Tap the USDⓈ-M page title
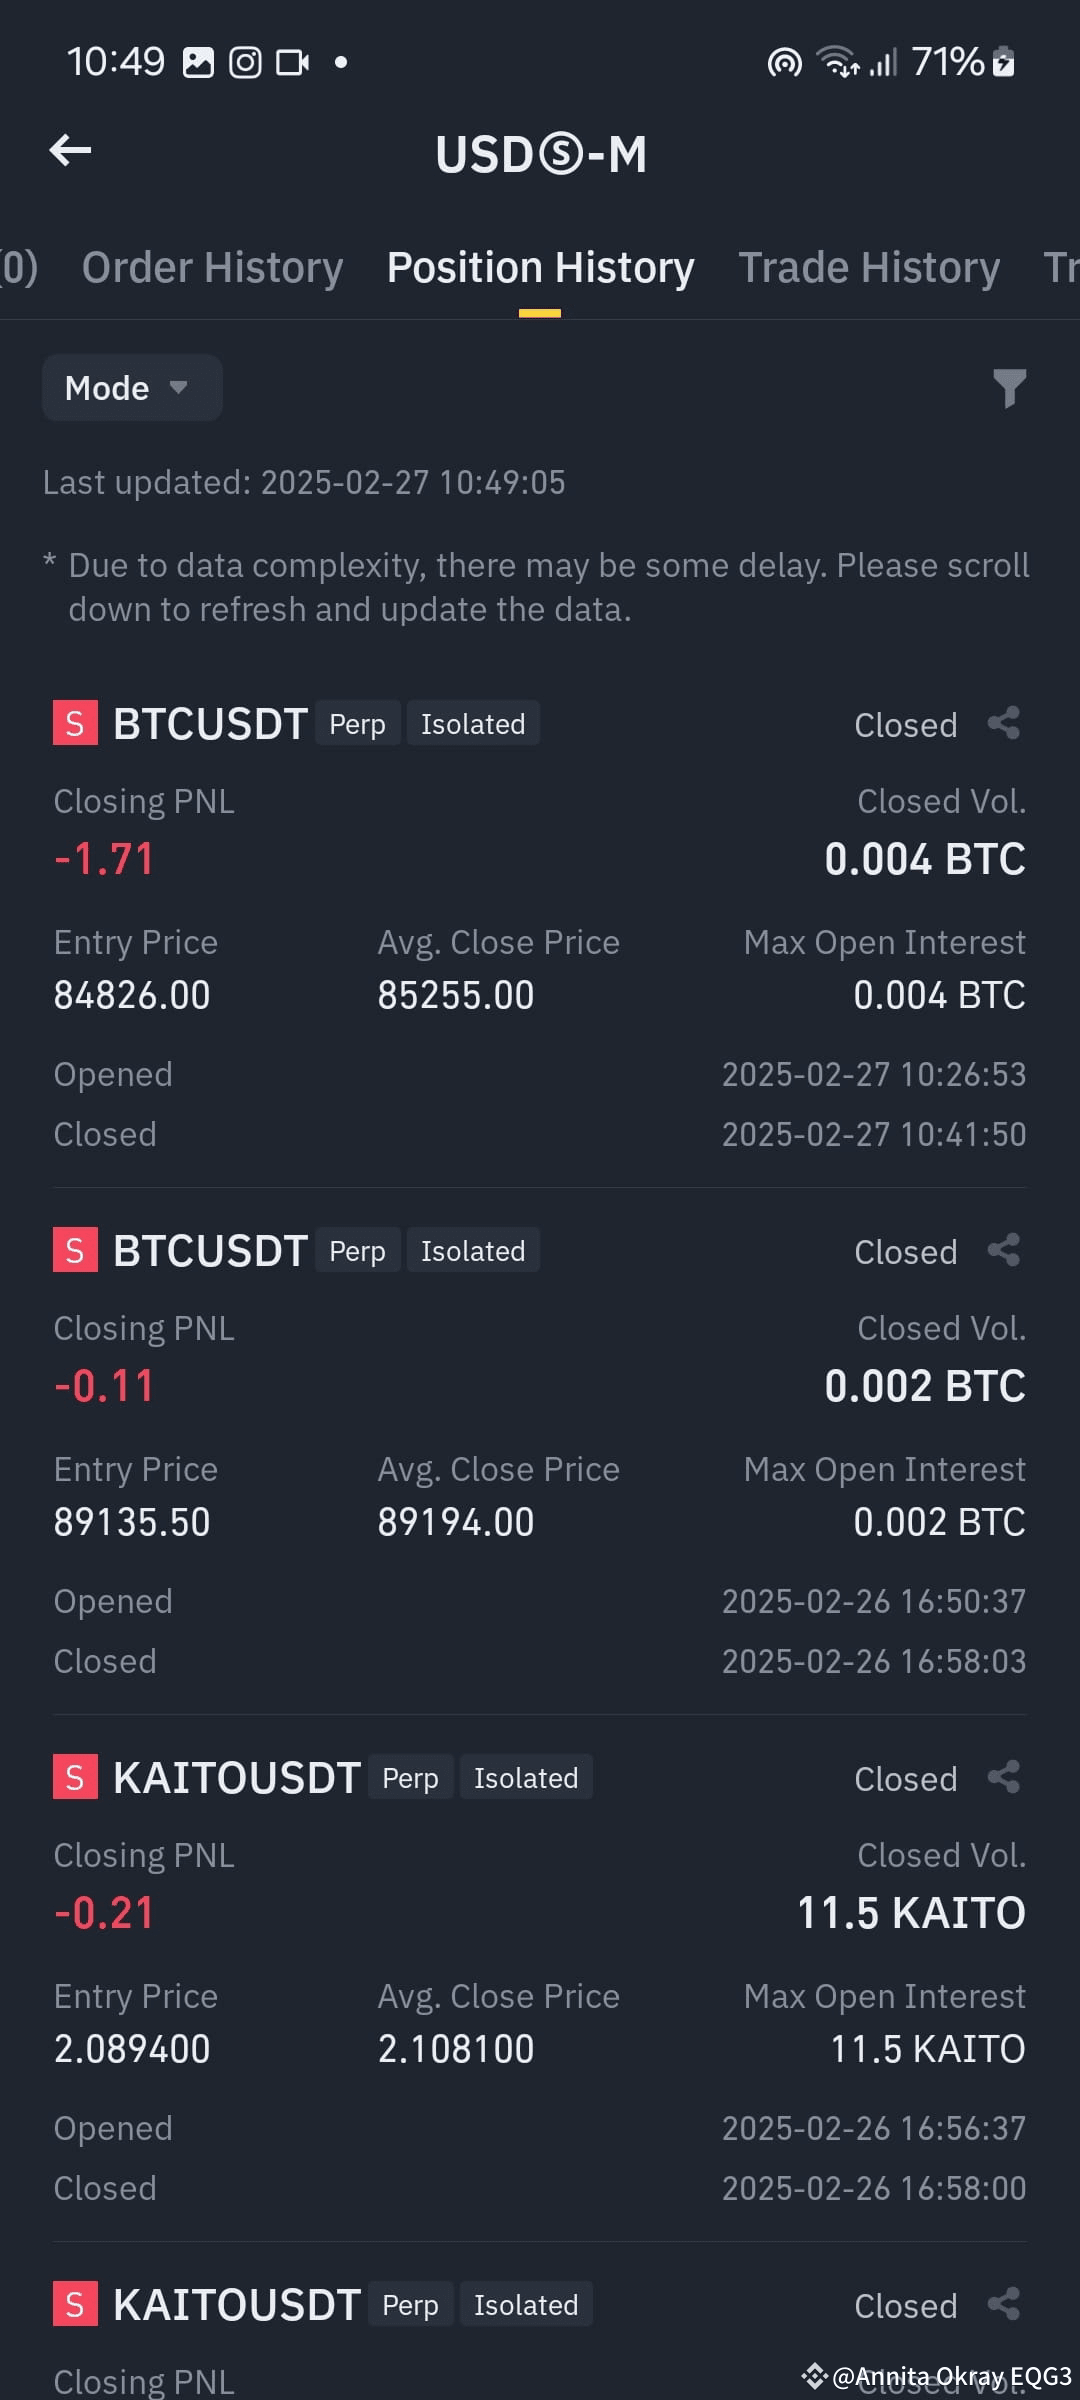 [x=541, y=155]
